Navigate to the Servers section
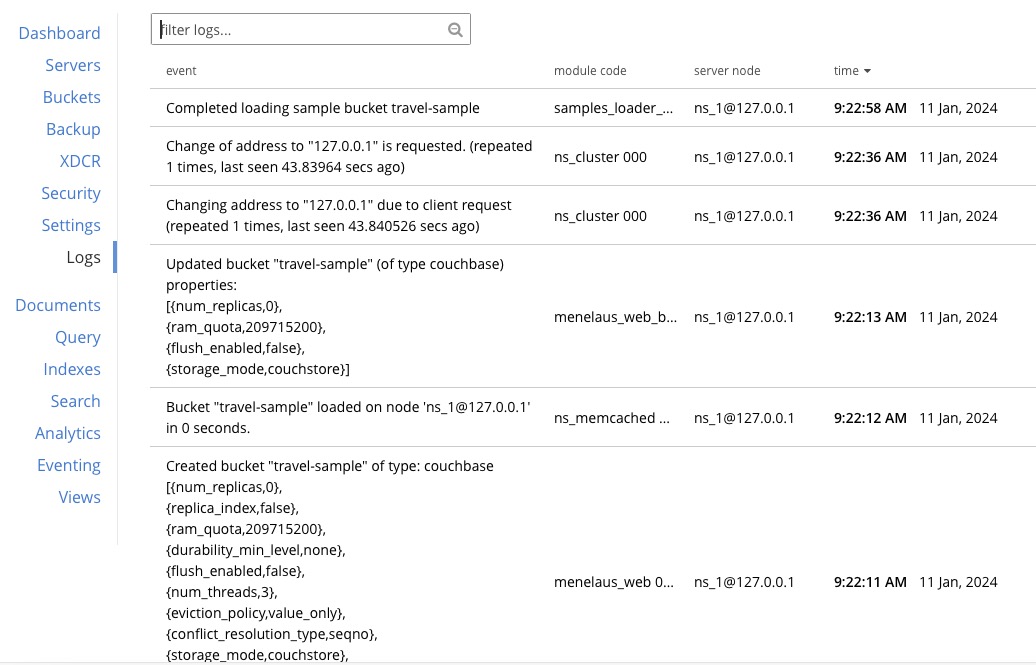 click(73, 65)
